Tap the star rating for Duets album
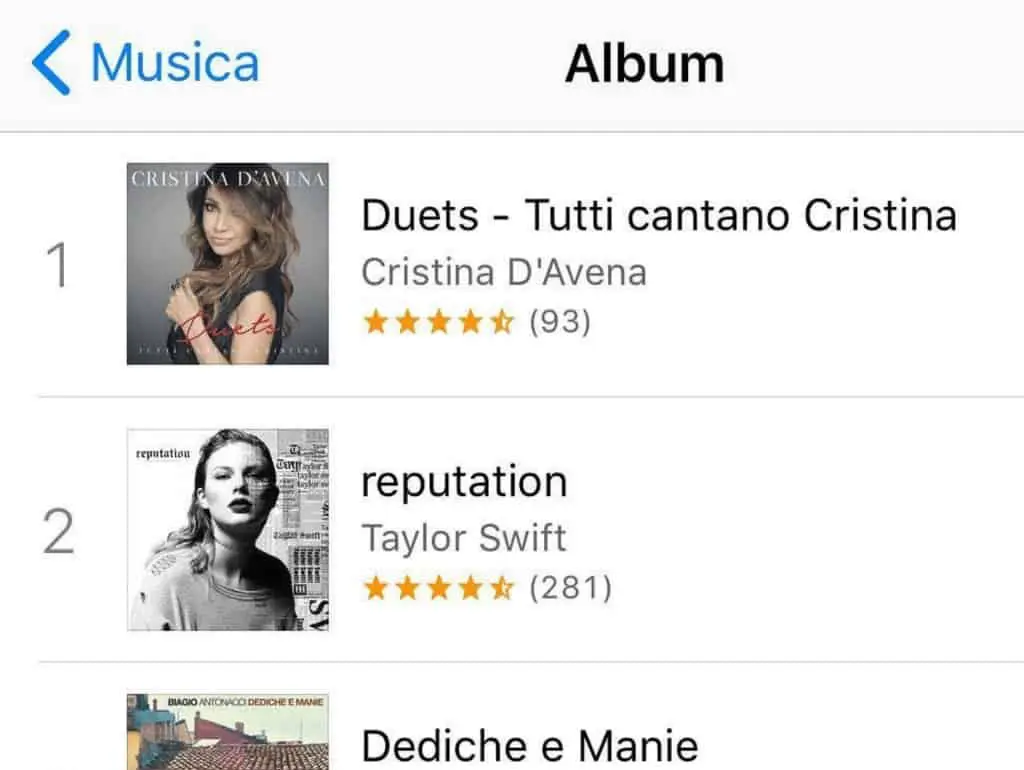The height and width of the screenshot is (770, 1024). [x=439, y=322]
